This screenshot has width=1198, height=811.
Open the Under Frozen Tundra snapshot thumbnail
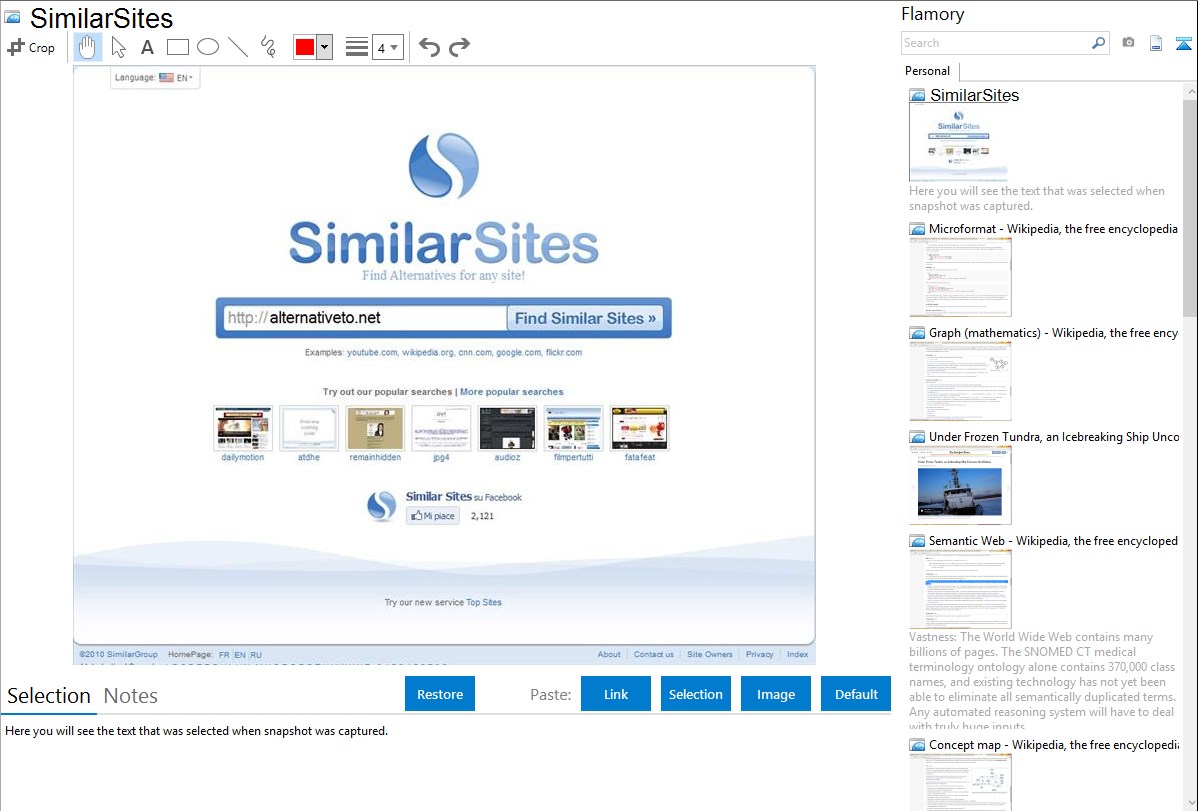tap(960, 485)
